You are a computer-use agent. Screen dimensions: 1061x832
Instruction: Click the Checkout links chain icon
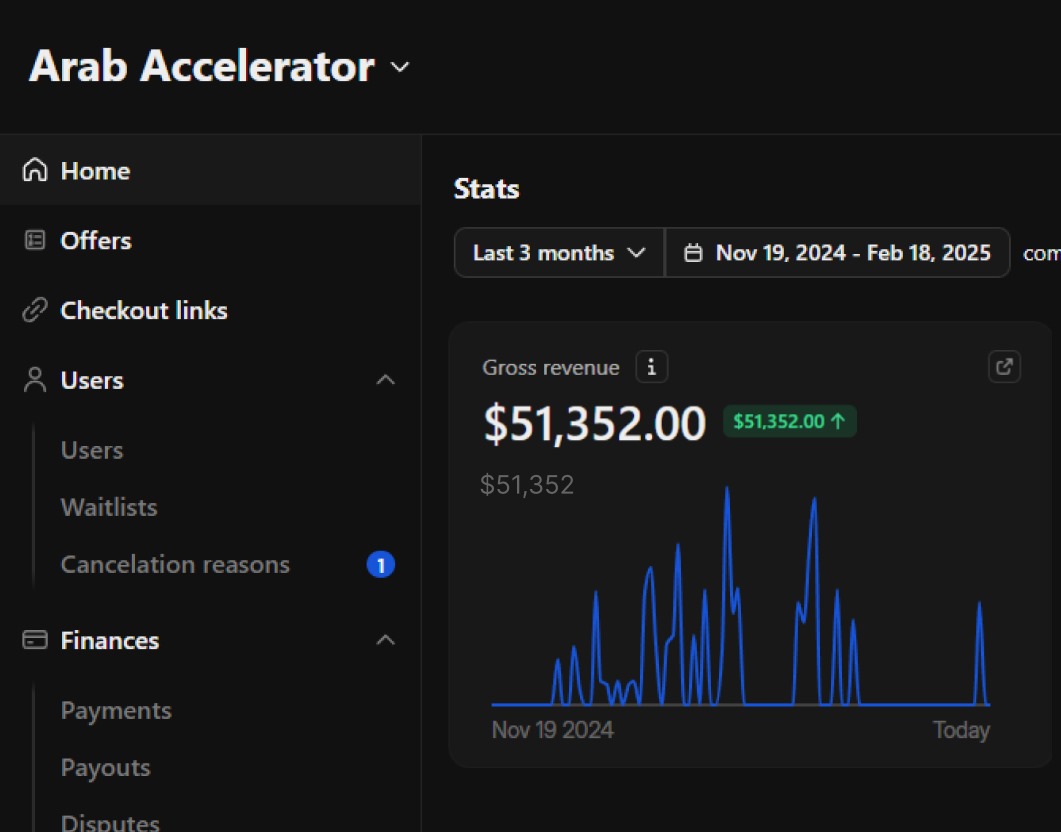[x=35, y=311]
